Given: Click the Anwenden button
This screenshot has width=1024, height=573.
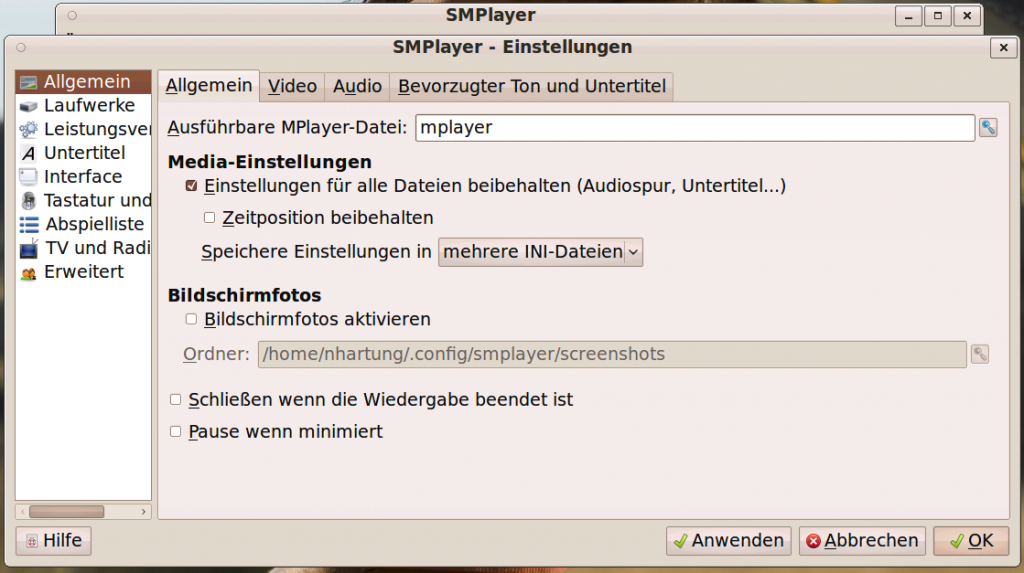Looking at the screenshot, I should coord(728,541).
